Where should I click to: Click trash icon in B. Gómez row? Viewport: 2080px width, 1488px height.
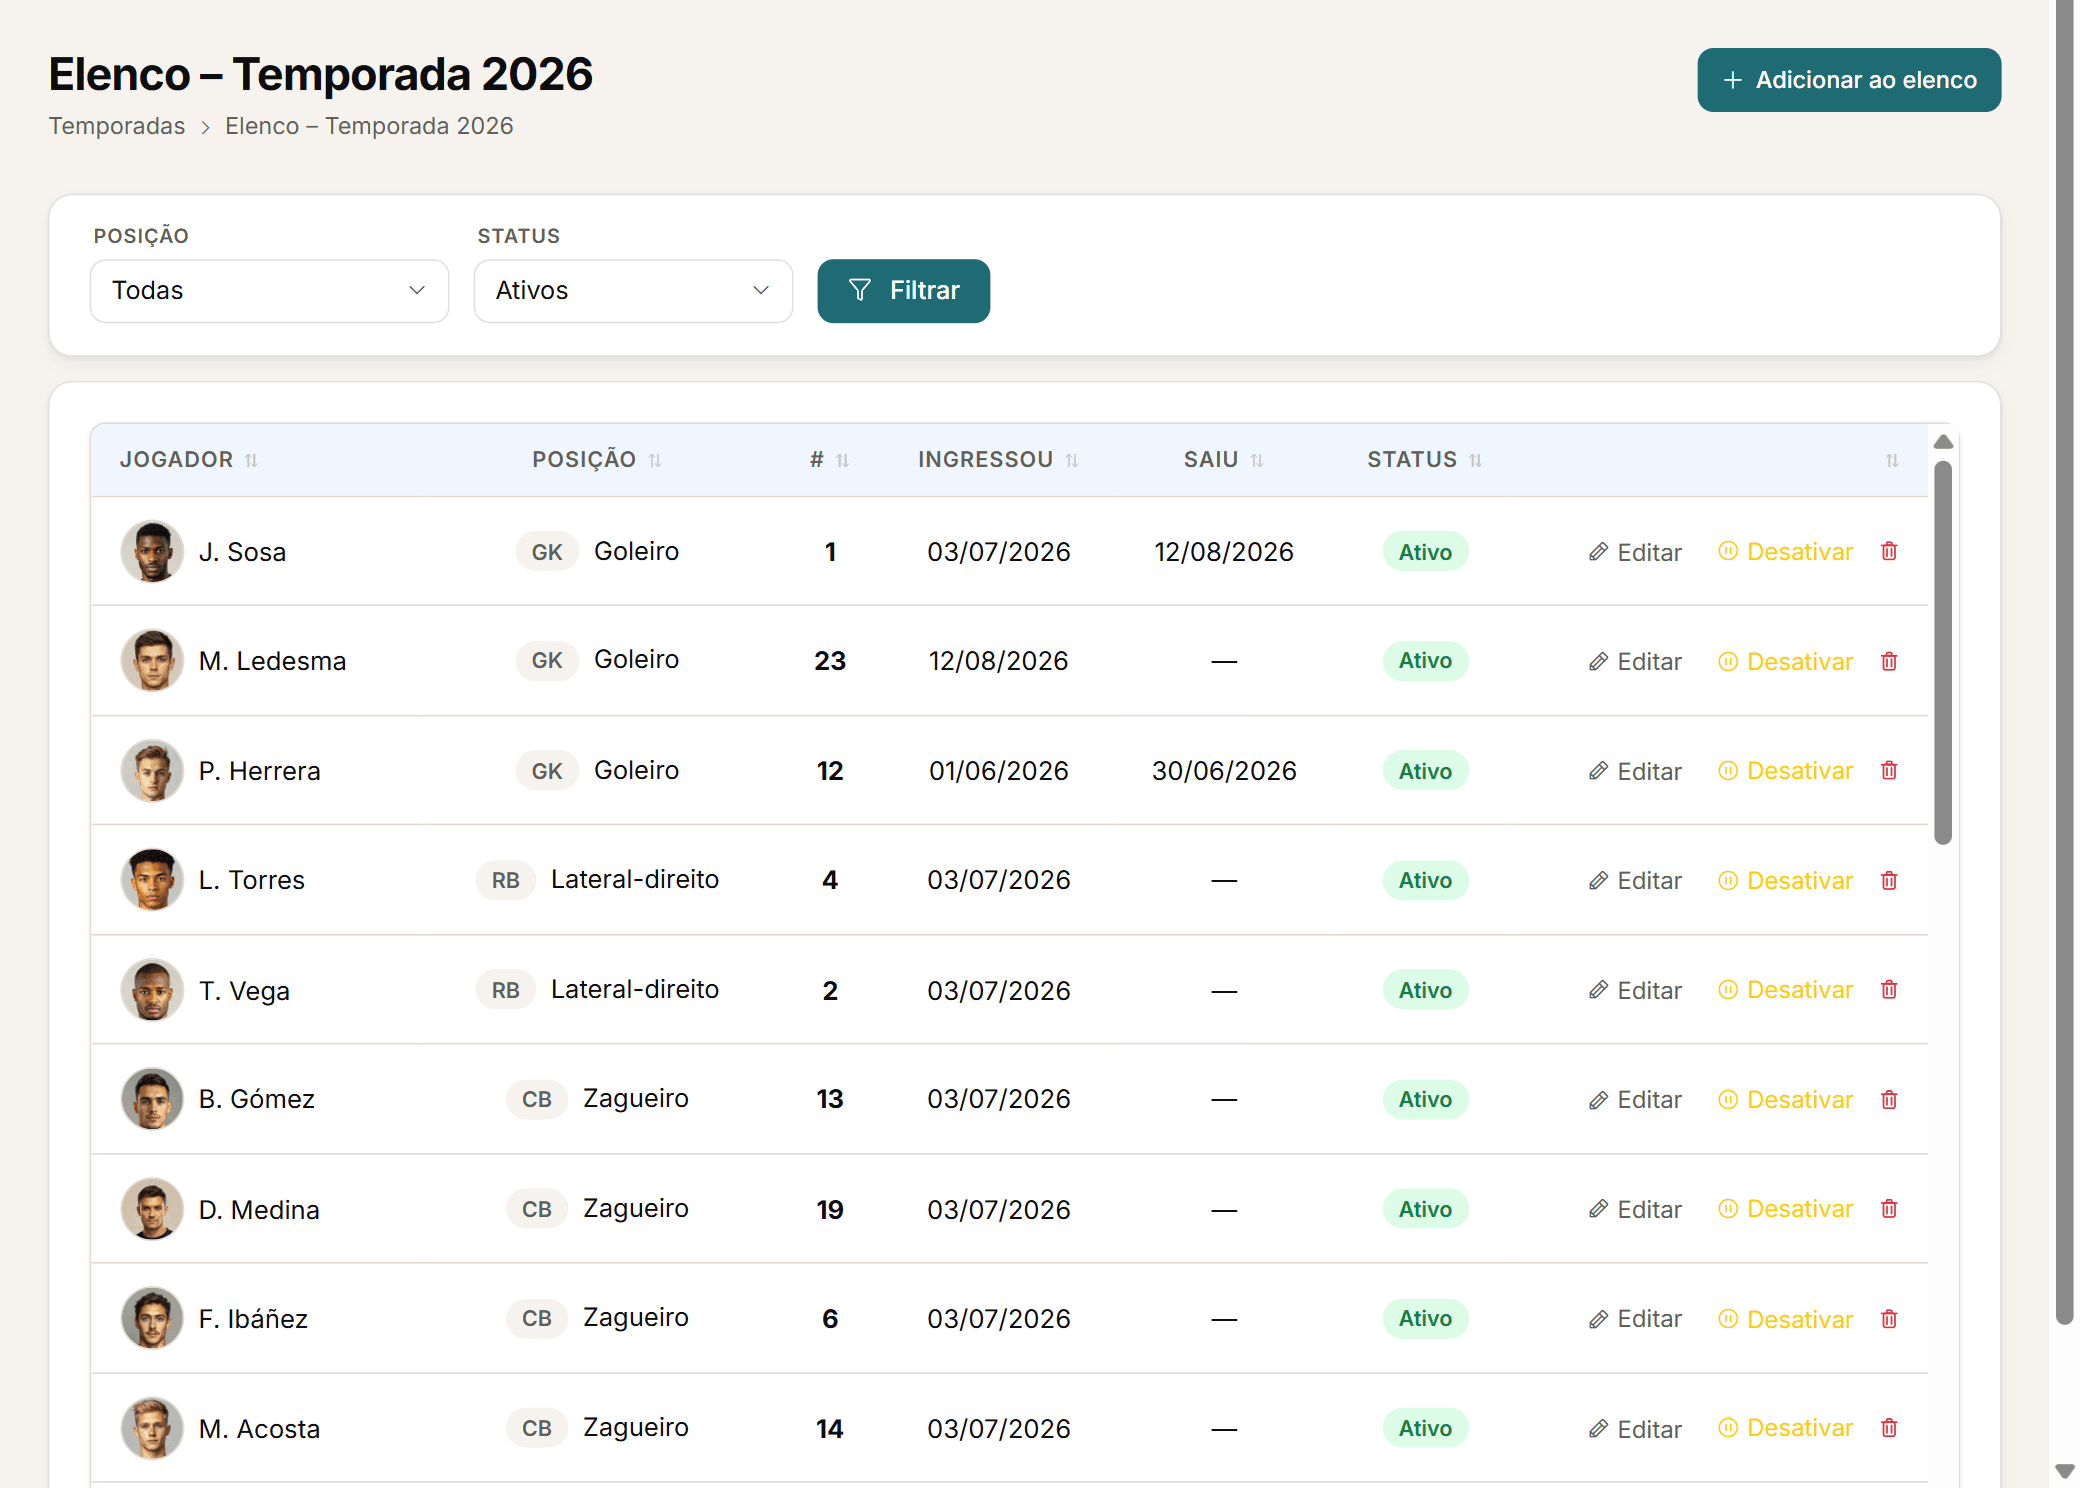[x=1889, y=1099]
